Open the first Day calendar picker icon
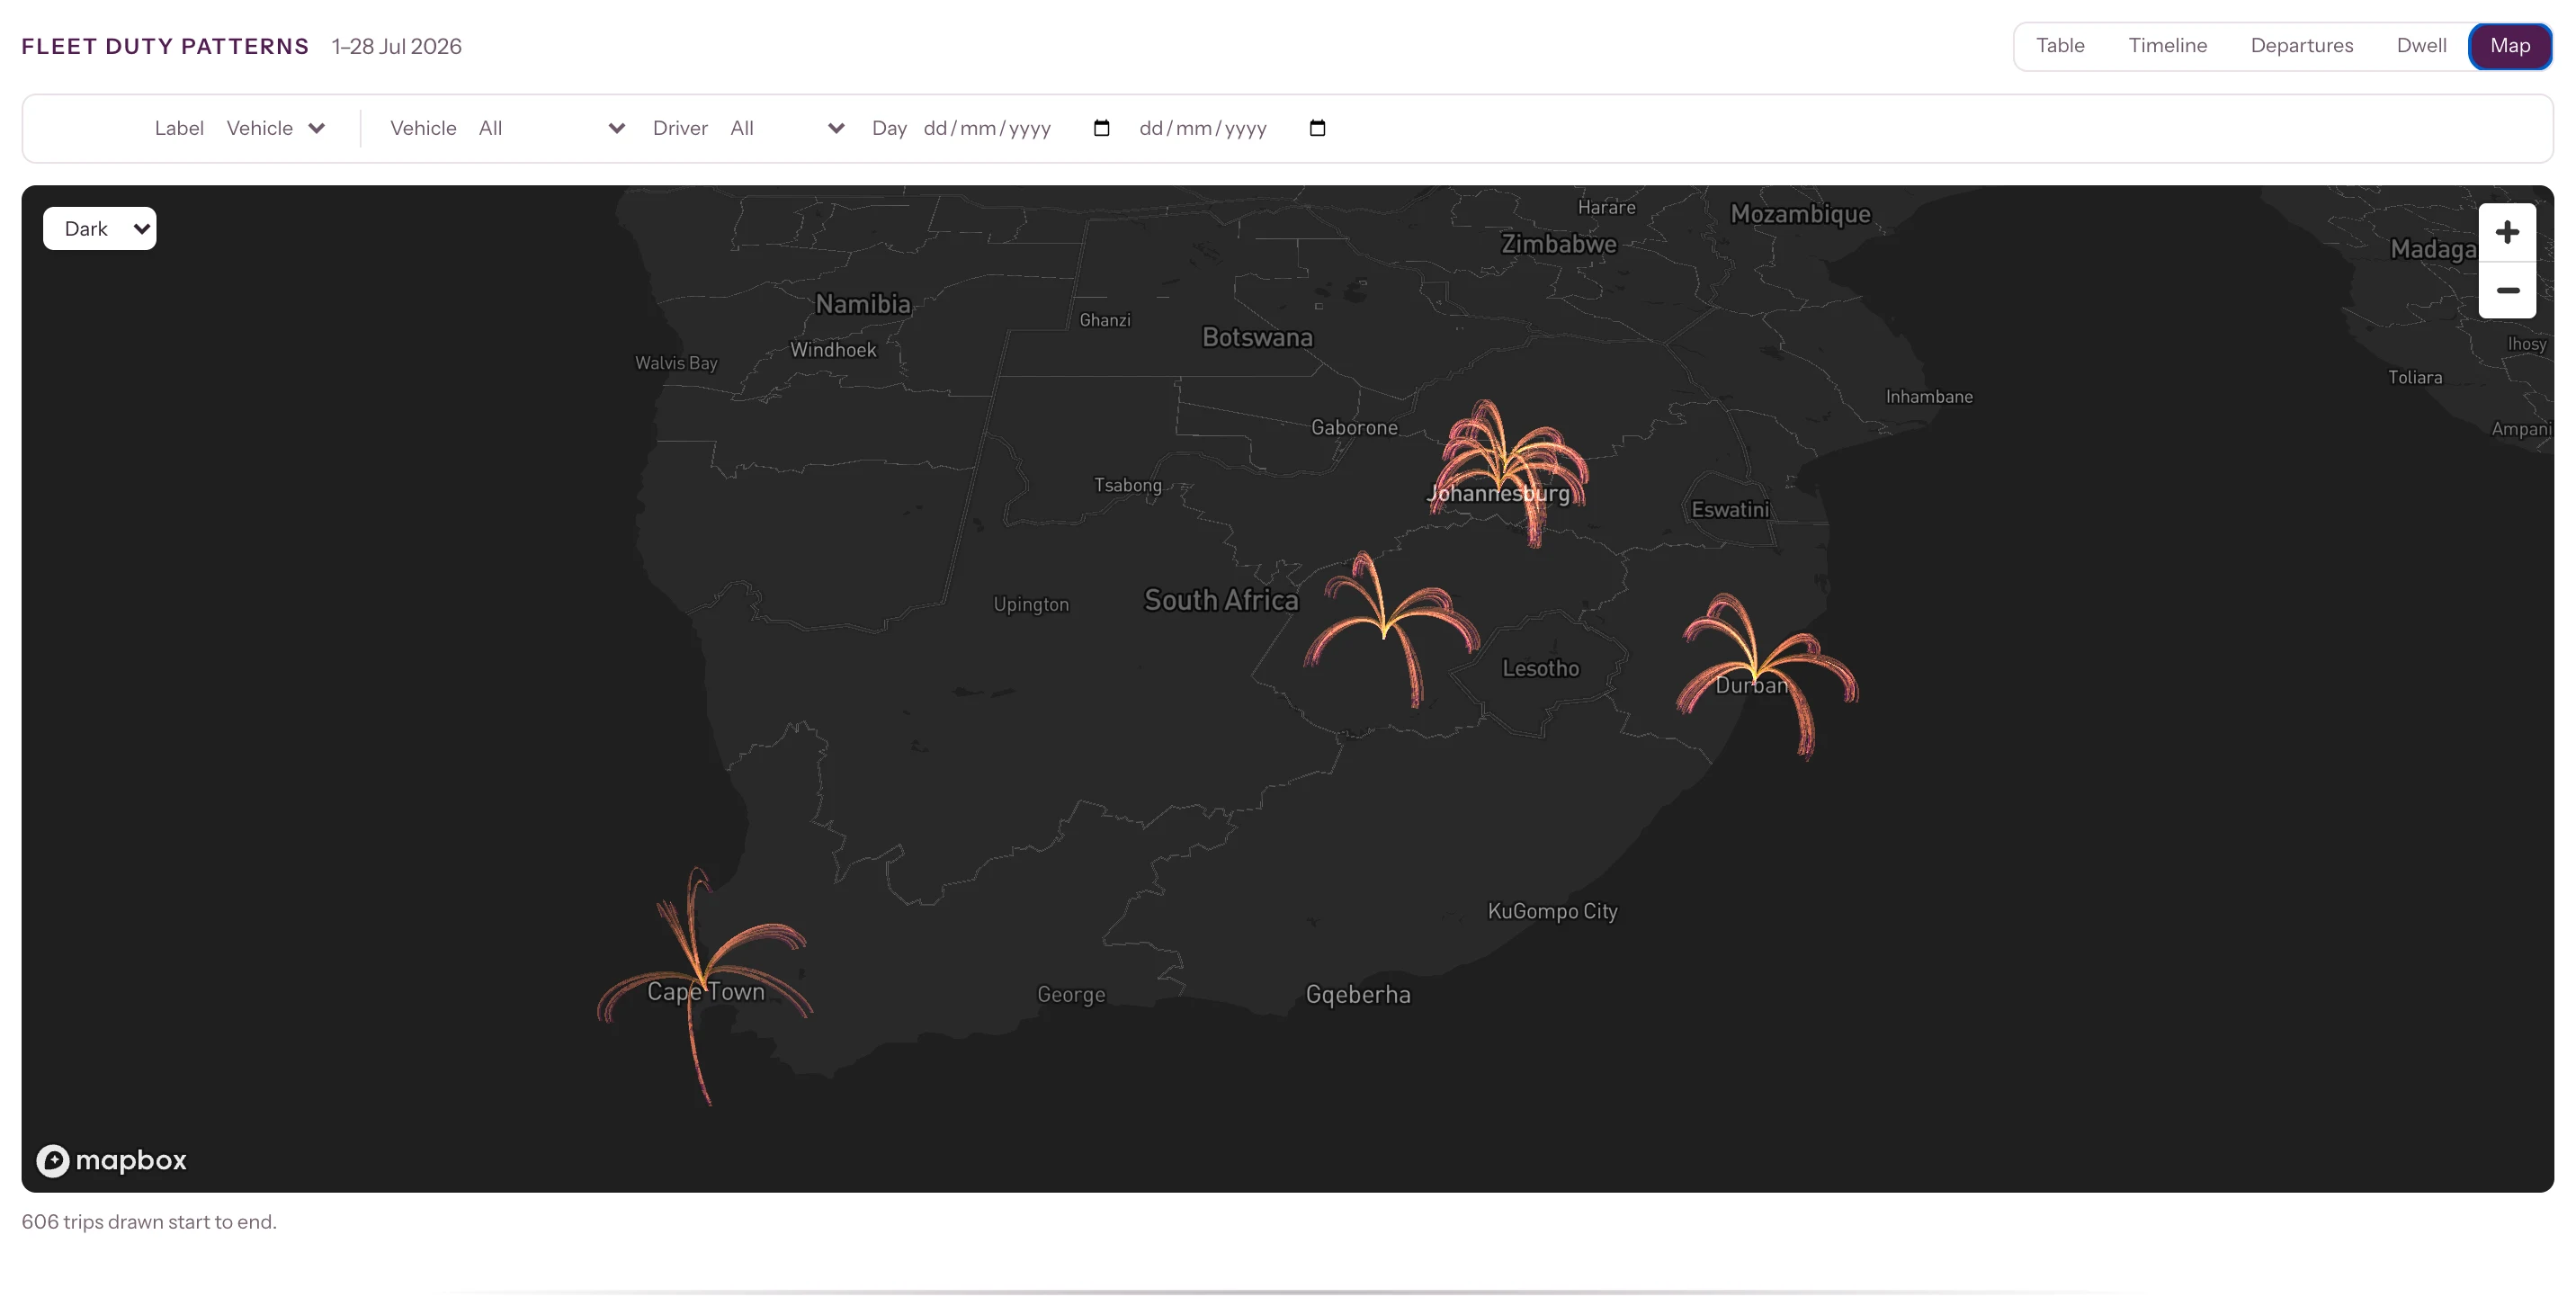The height and width of the screenshot is (1315, 2576). coord(1101,128)
